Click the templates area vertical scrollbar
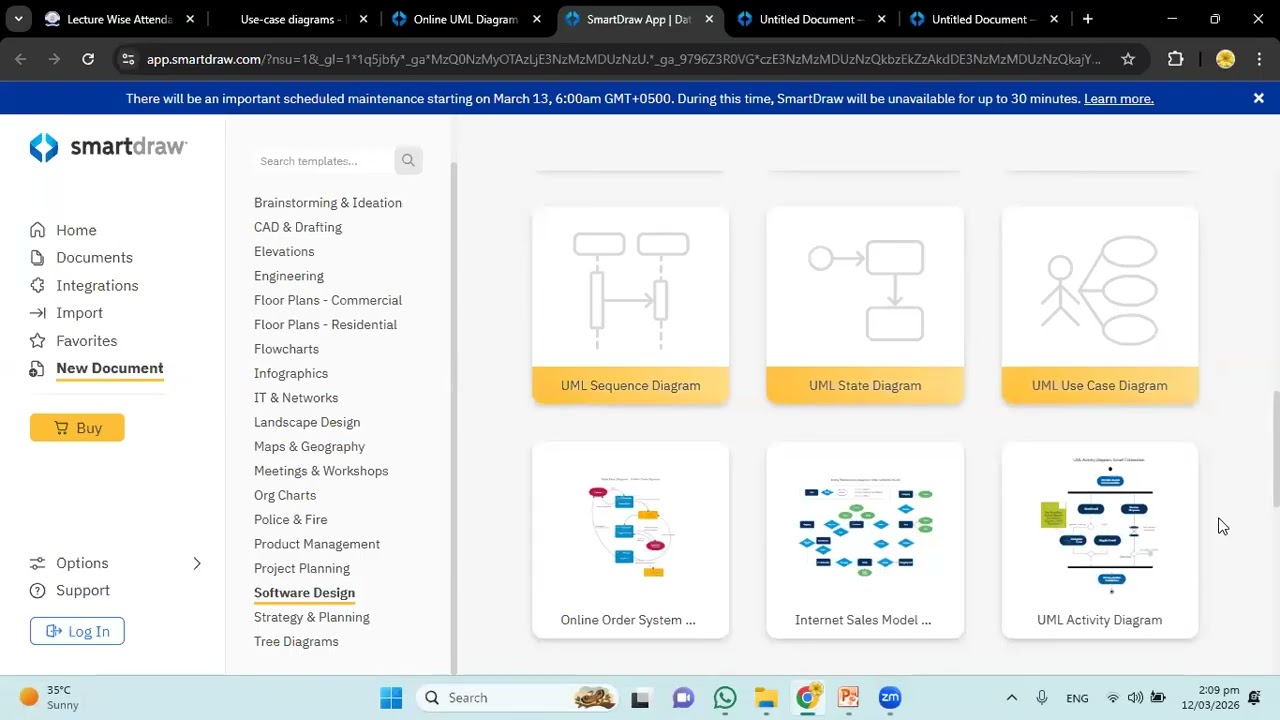 [x=1275, y=449]
